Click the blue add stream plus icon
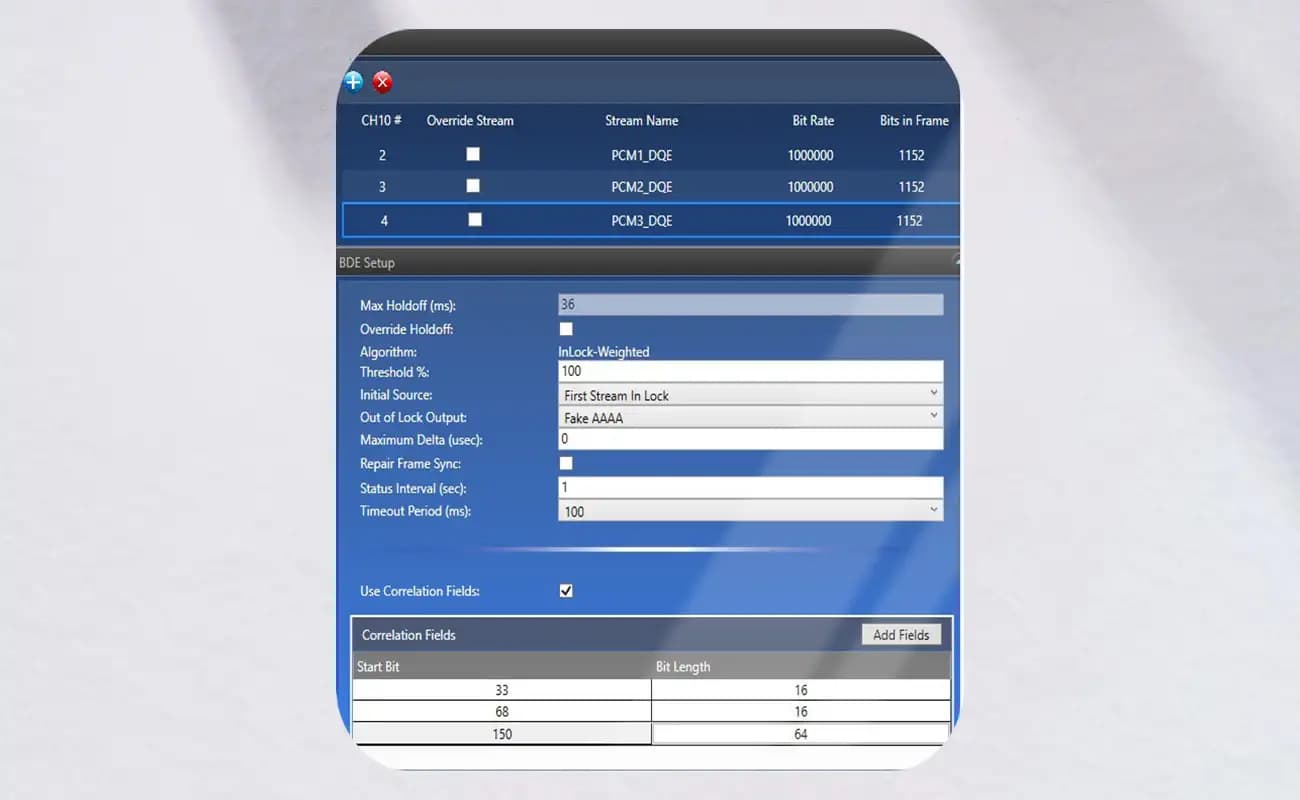 coord(353,82)
